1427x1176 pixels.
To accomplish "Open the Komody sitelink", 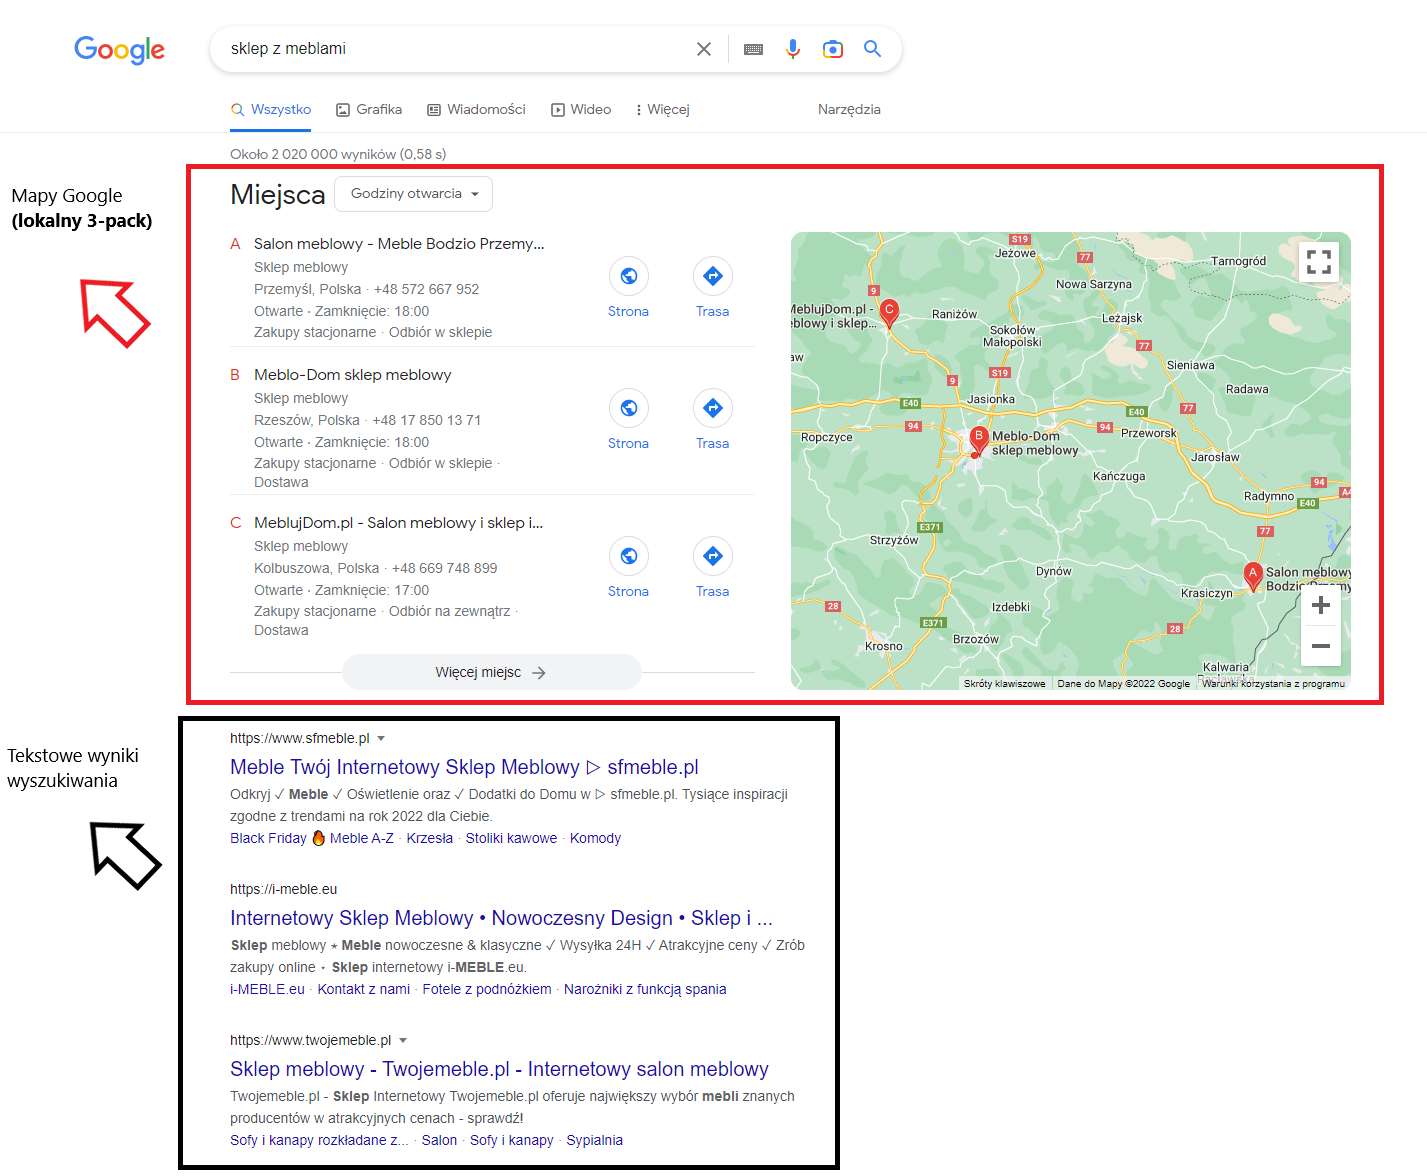I will click(595, 839).
